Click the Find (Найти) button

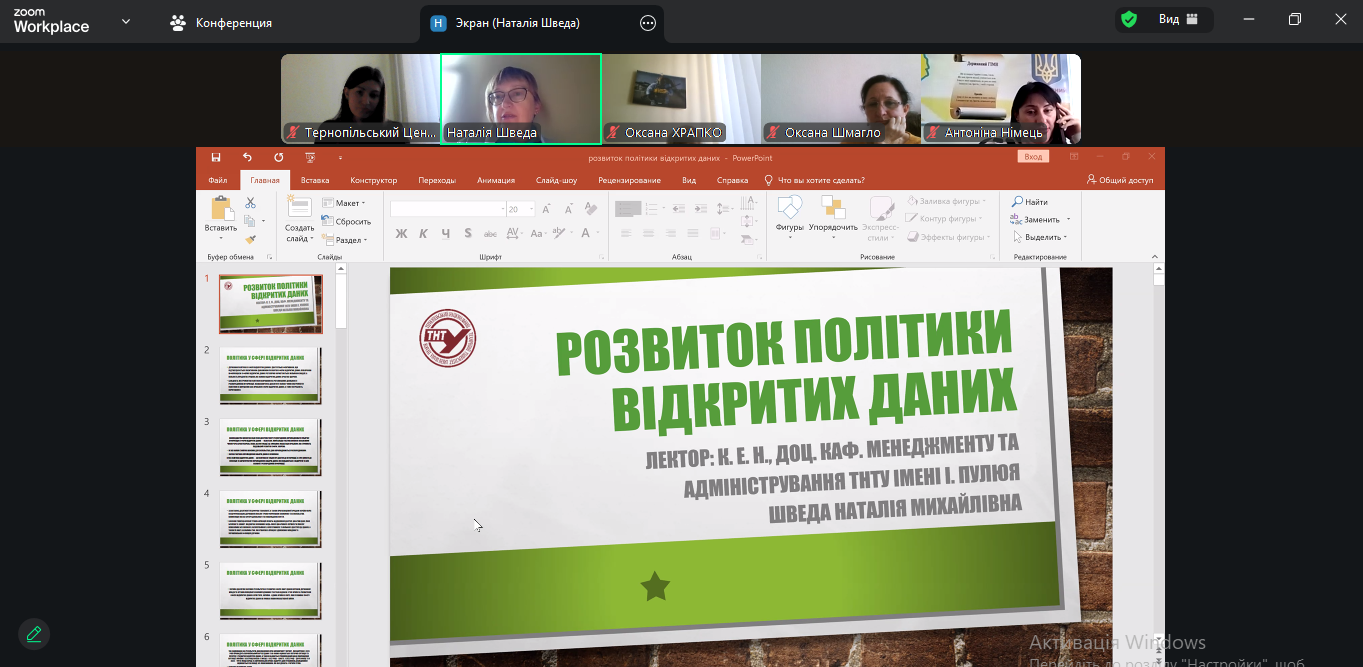pyautogui.click(x=1030, y=202)
